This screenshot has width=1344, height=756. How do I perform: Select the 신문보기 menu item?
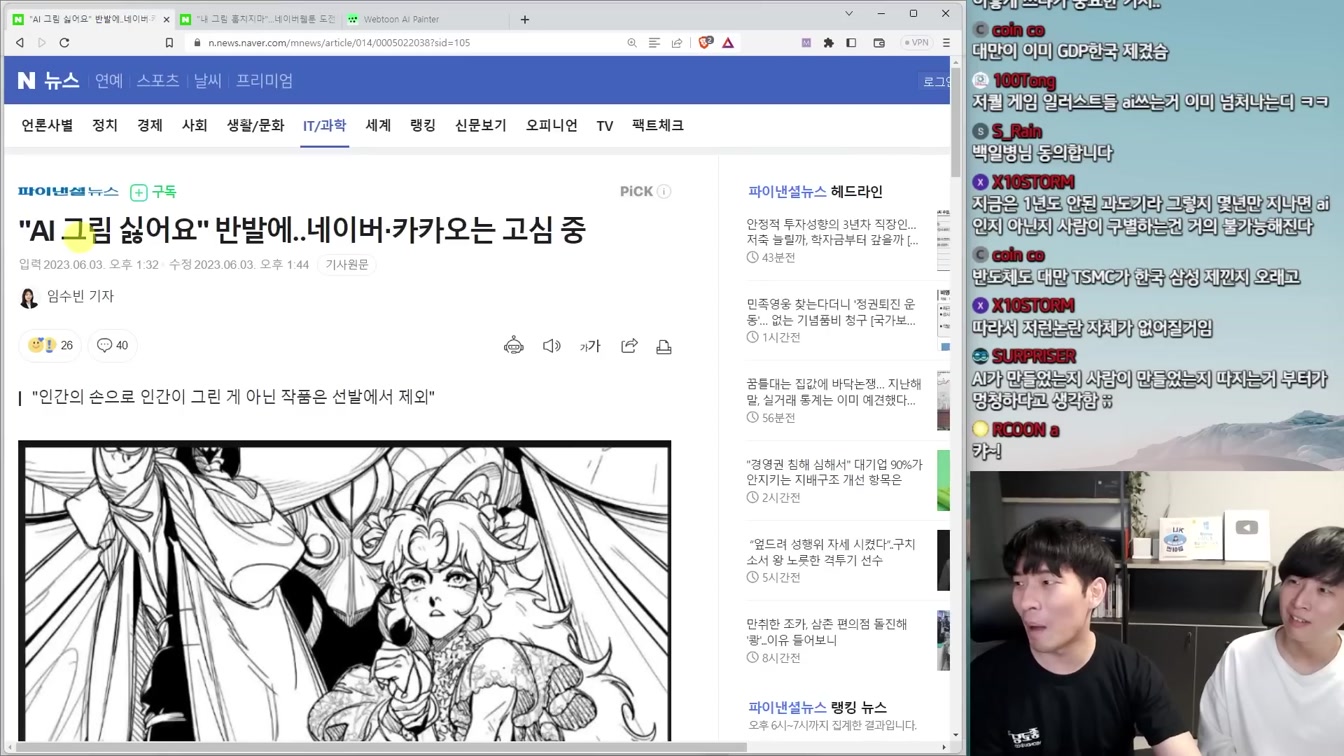(x=481, y=126)
